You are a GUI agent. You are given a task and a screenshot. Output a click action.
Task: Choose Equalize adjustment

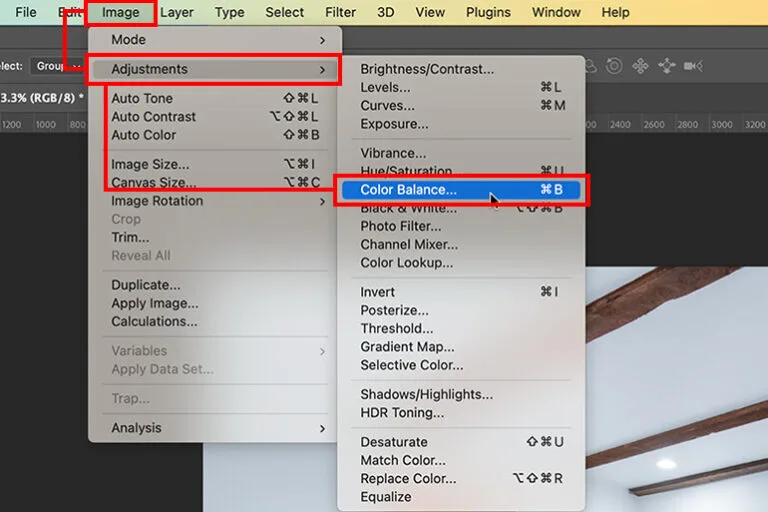coord(461,497)
